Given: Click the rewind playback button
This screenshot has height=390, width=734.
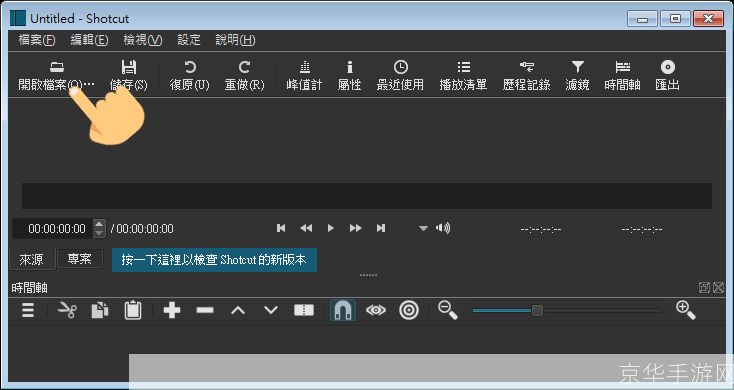Looking at the screenshot, I should [x=306, y=228].
